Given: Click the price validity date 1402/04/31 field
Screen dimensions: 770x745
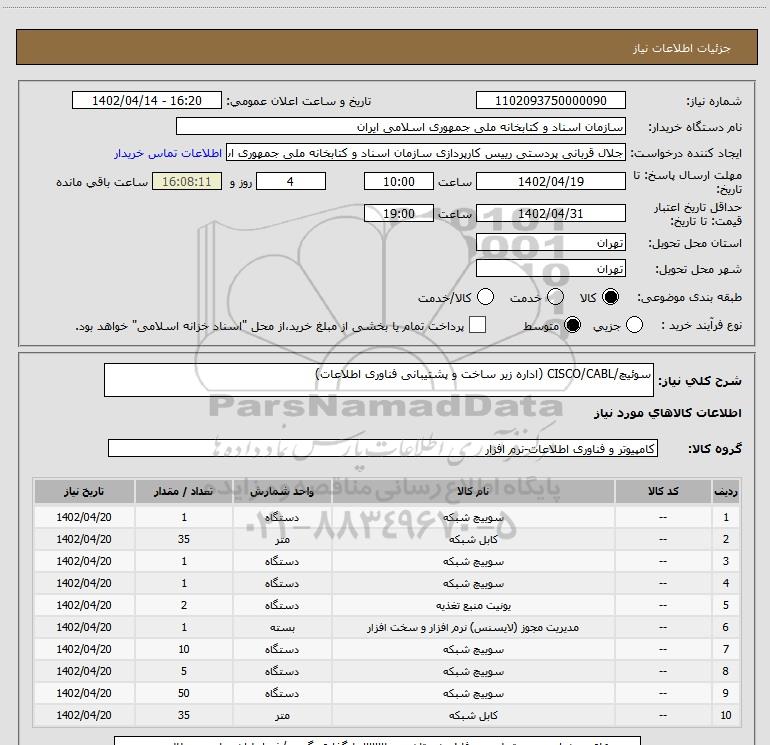Looking at the screenshot, I should click(x=550, y=213).
